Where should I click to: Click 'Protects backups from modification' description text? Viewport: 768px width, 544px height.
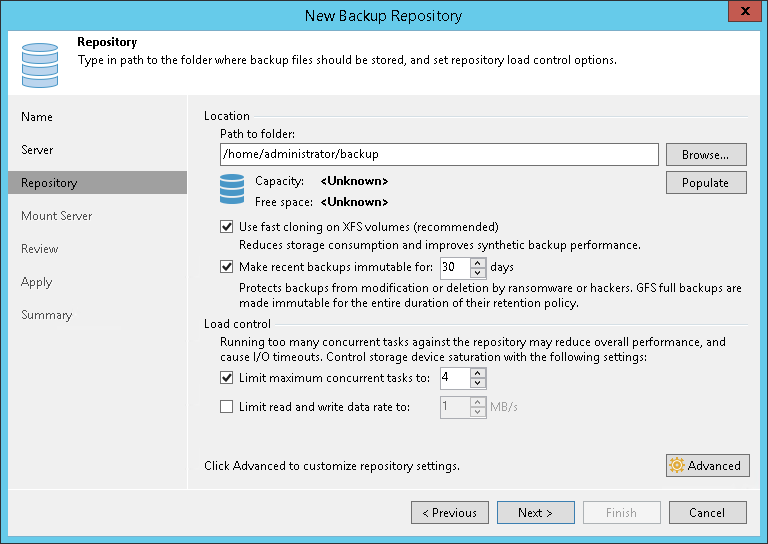pos(490,295)
